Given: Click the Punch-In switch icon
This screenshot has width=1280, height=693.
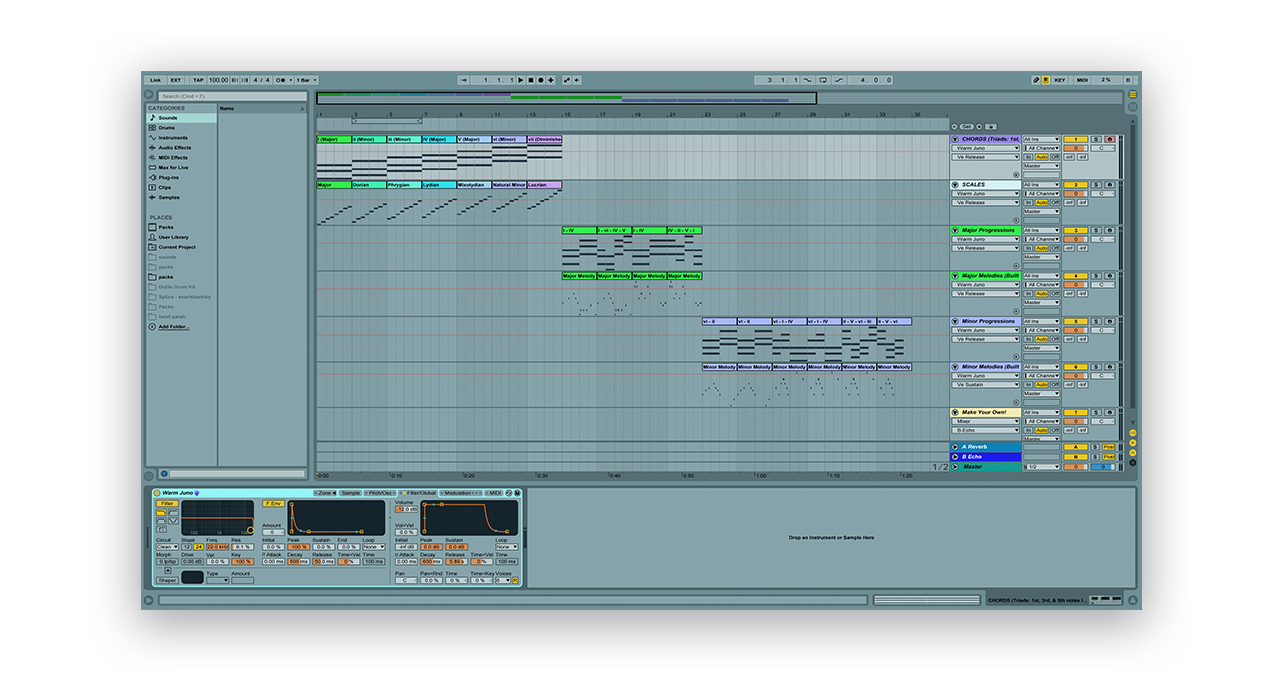Looking at the screenshot, I should tap(807, 80).
